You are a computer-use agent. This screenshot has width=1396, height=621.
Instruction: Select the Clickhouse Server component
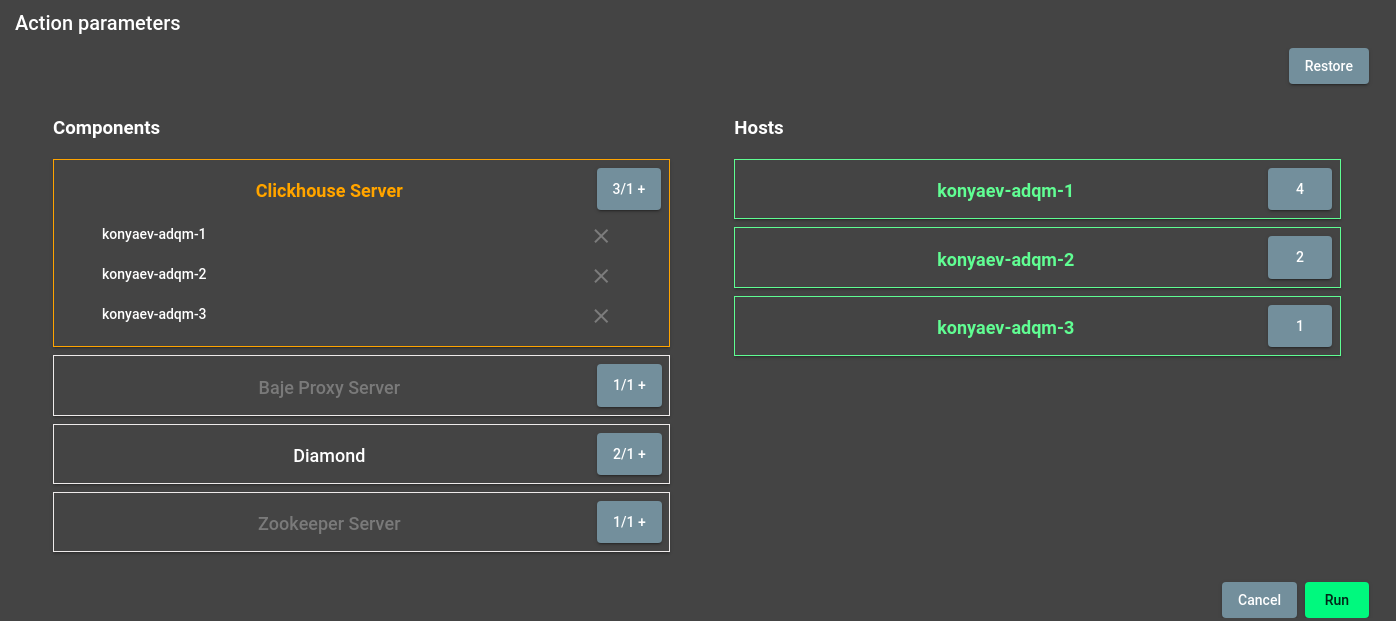coord(329,191)
